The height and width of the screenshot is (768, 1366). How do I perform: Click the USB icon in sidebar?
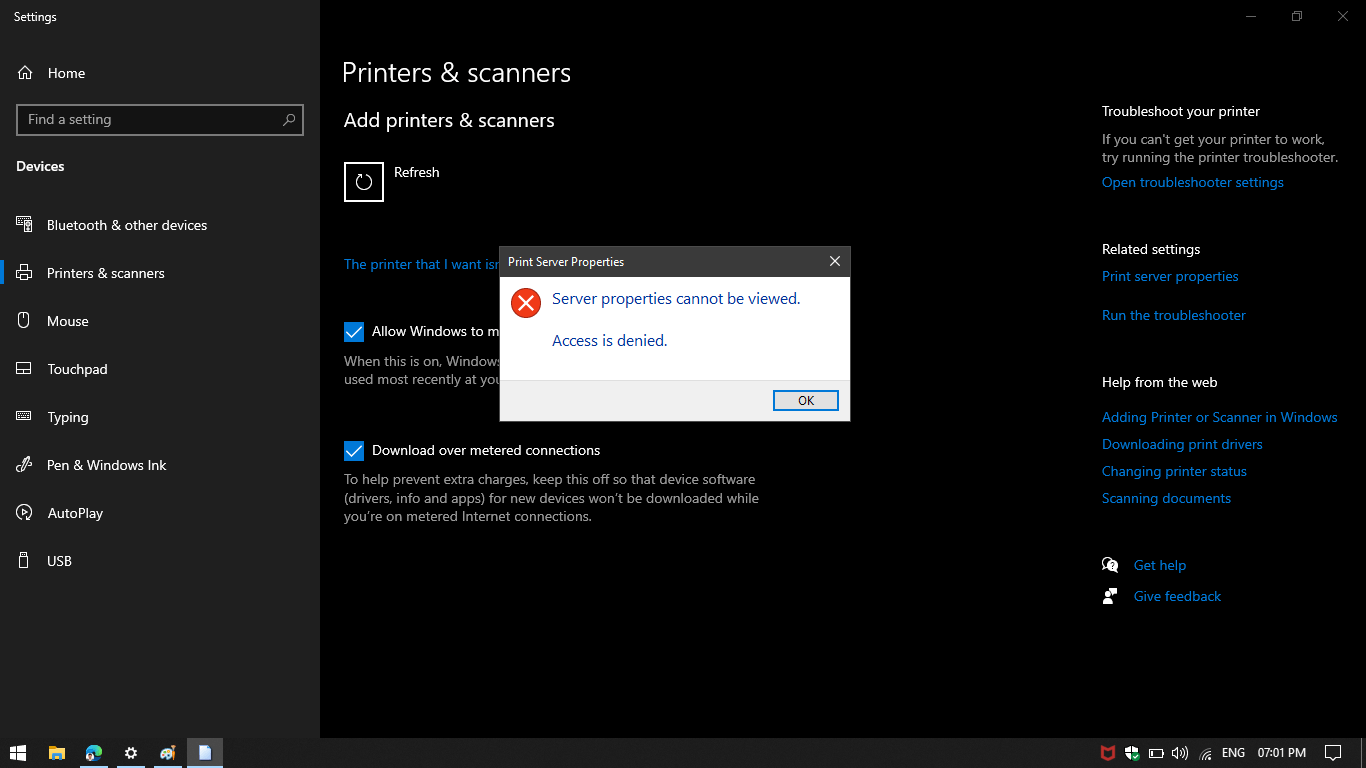tap(24, 561)
